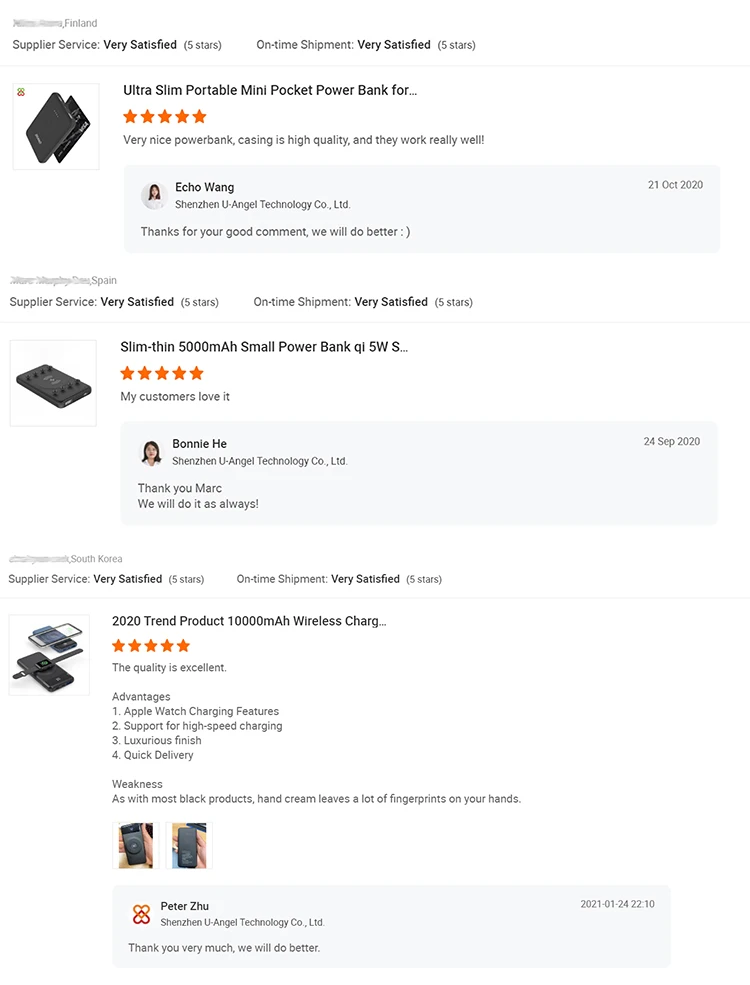Click the fifth star of the Slim-thin 5000mAh rating
Viewport: 750px width, 985px height.
pyautogui.click(x=196, y=372)
